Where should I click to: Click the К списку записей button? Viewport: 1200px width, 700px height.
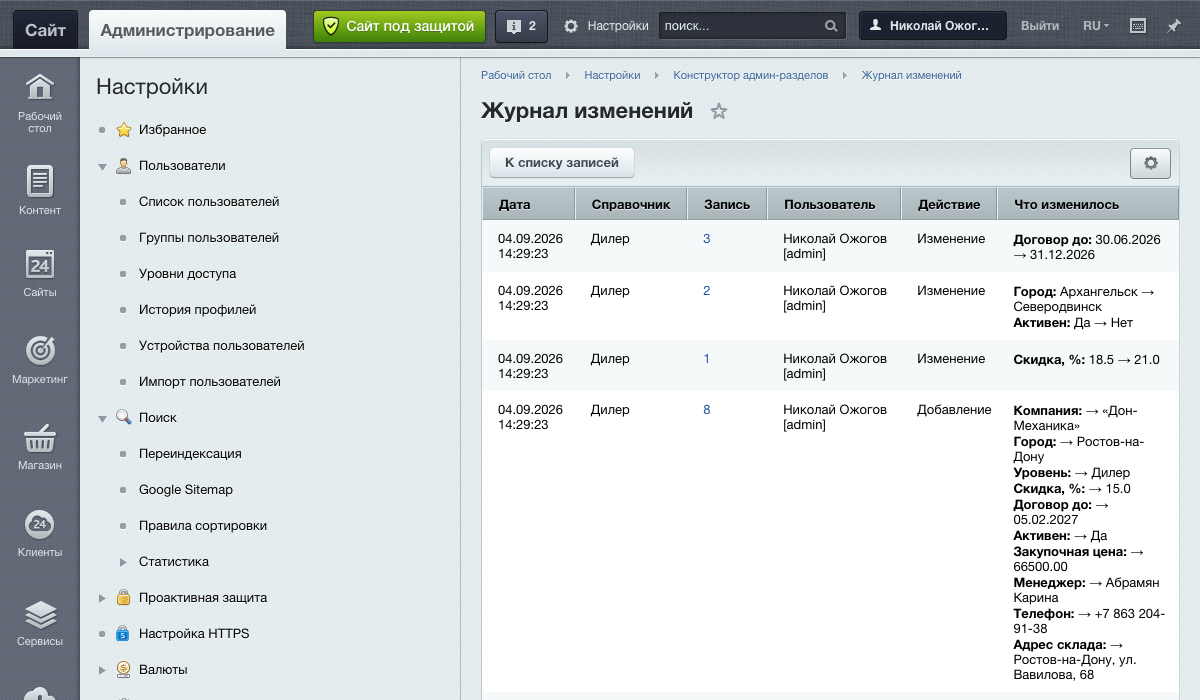click(x=562, y=163)
